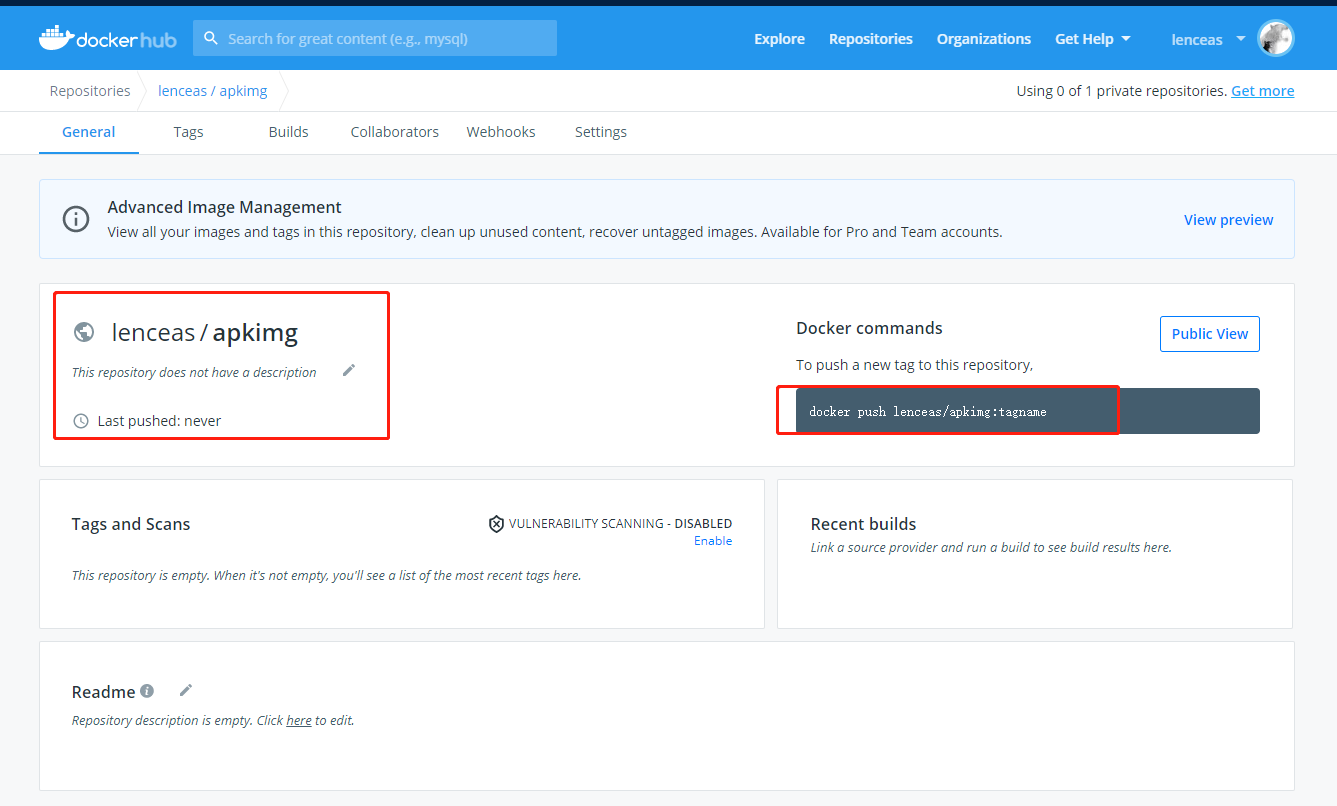
Task: Click the search content input field
Action: click(x=380, y=37)
